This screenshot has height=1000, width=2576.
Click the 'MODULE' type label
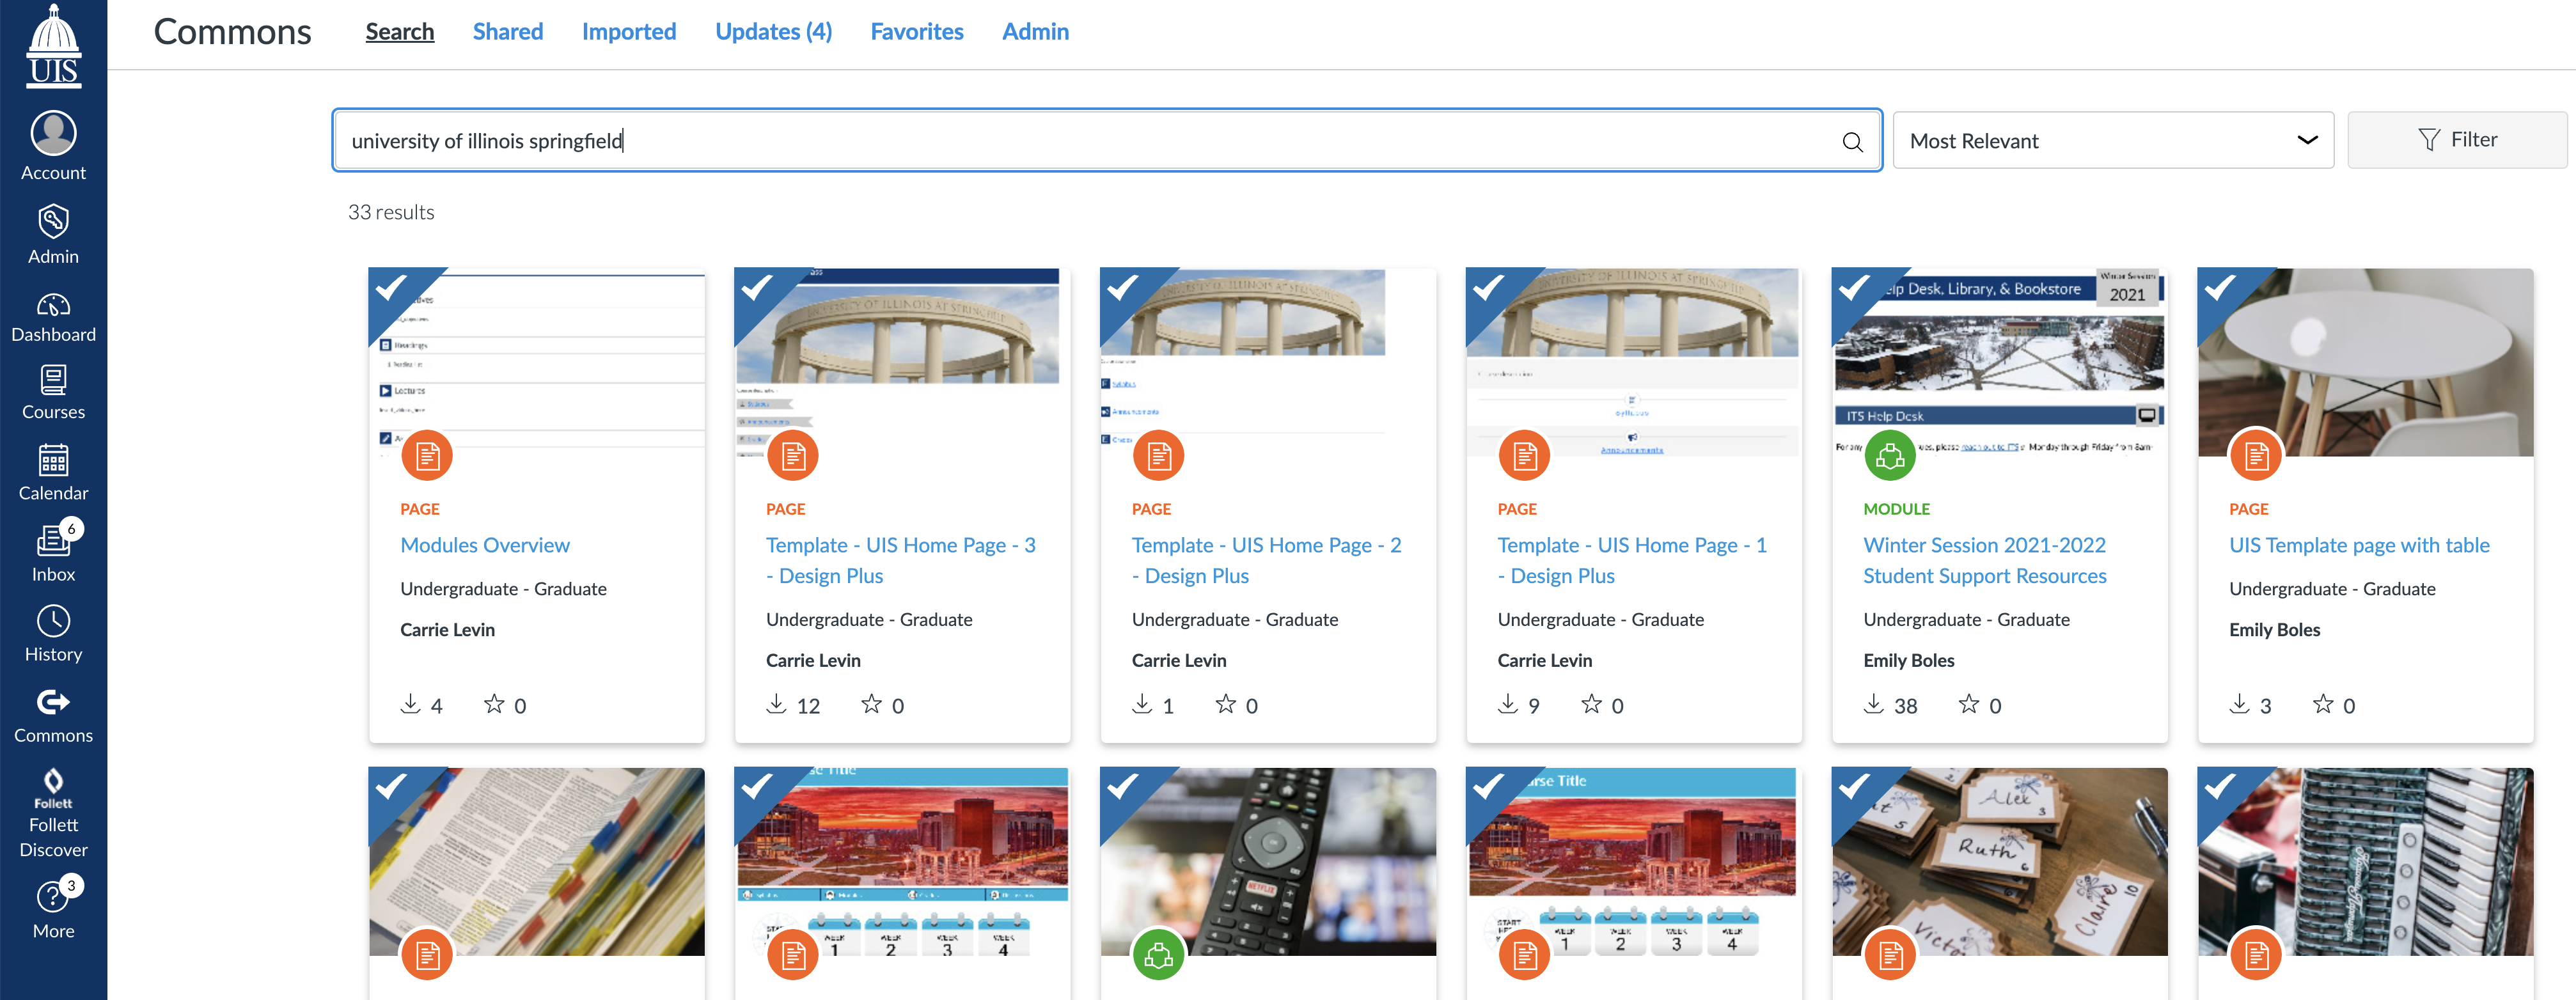click(1896, 509)
